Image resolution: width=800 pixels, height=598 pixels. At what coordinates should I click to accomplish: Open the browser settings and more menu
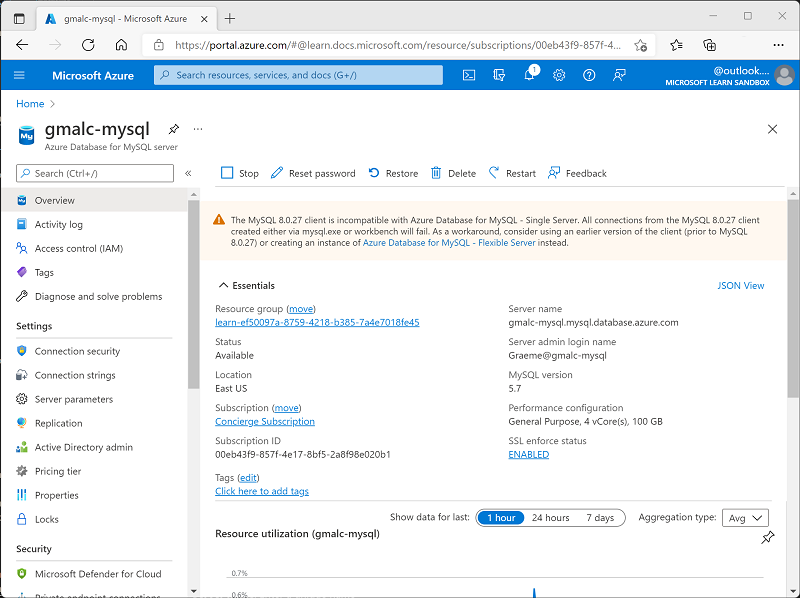click(x=778, y=45)
